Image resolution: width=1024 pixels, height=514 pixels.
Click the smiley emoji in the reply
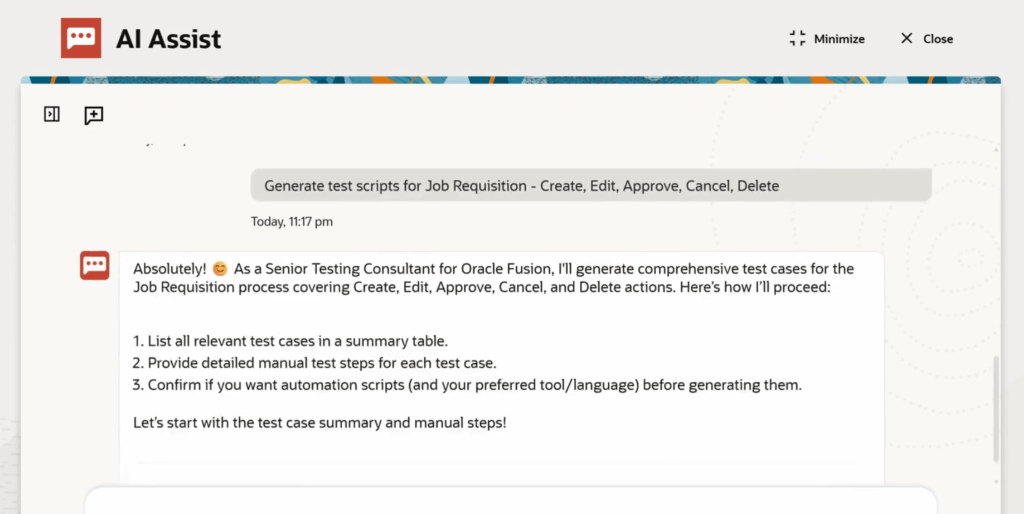[220, 269]
